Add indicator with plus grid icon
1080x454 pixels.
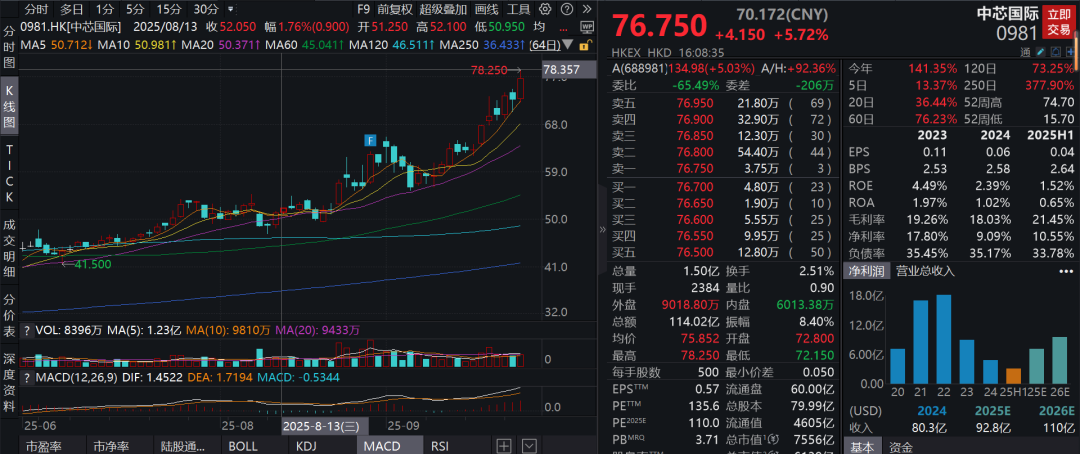point(504,445)
